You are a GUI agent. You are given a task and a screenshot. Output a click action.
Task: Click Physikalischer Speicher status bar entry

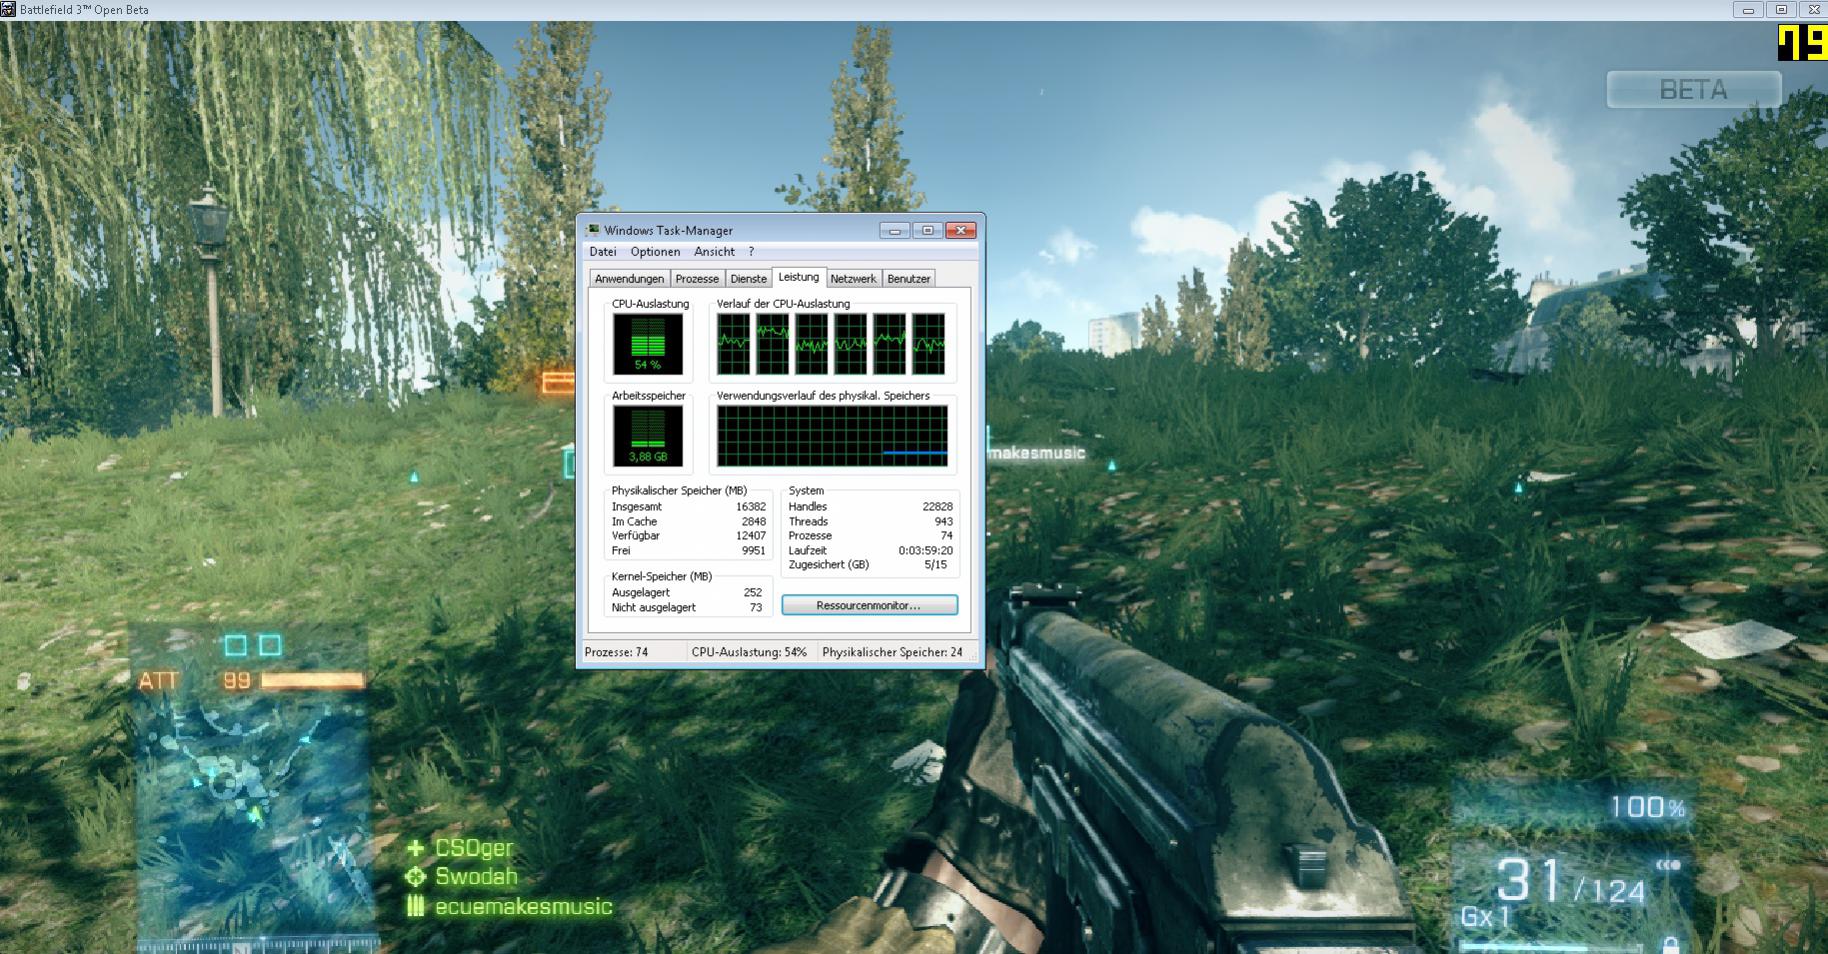pos(892,652)
